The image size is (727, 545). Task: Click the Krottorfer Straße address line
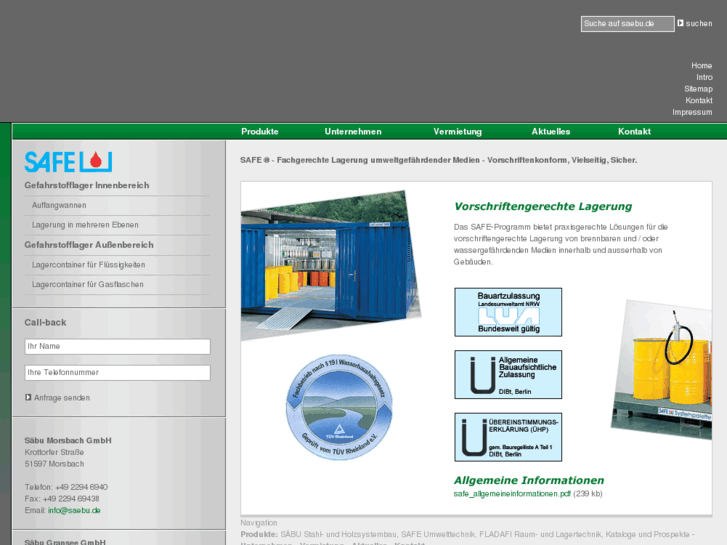click(x=54, y=452)
